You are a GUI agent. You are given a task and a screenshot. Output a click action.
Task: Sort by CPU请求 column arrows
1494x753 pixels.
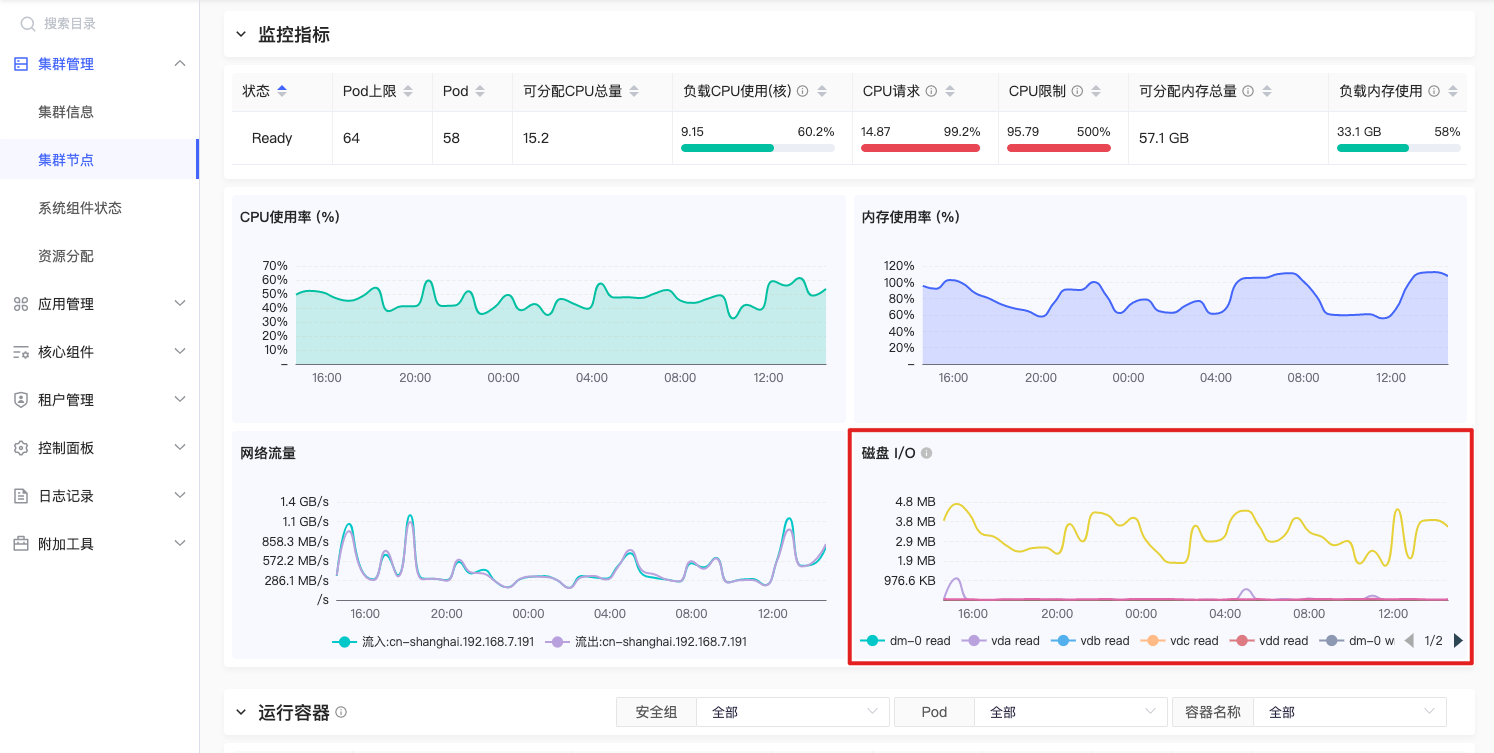950,91
